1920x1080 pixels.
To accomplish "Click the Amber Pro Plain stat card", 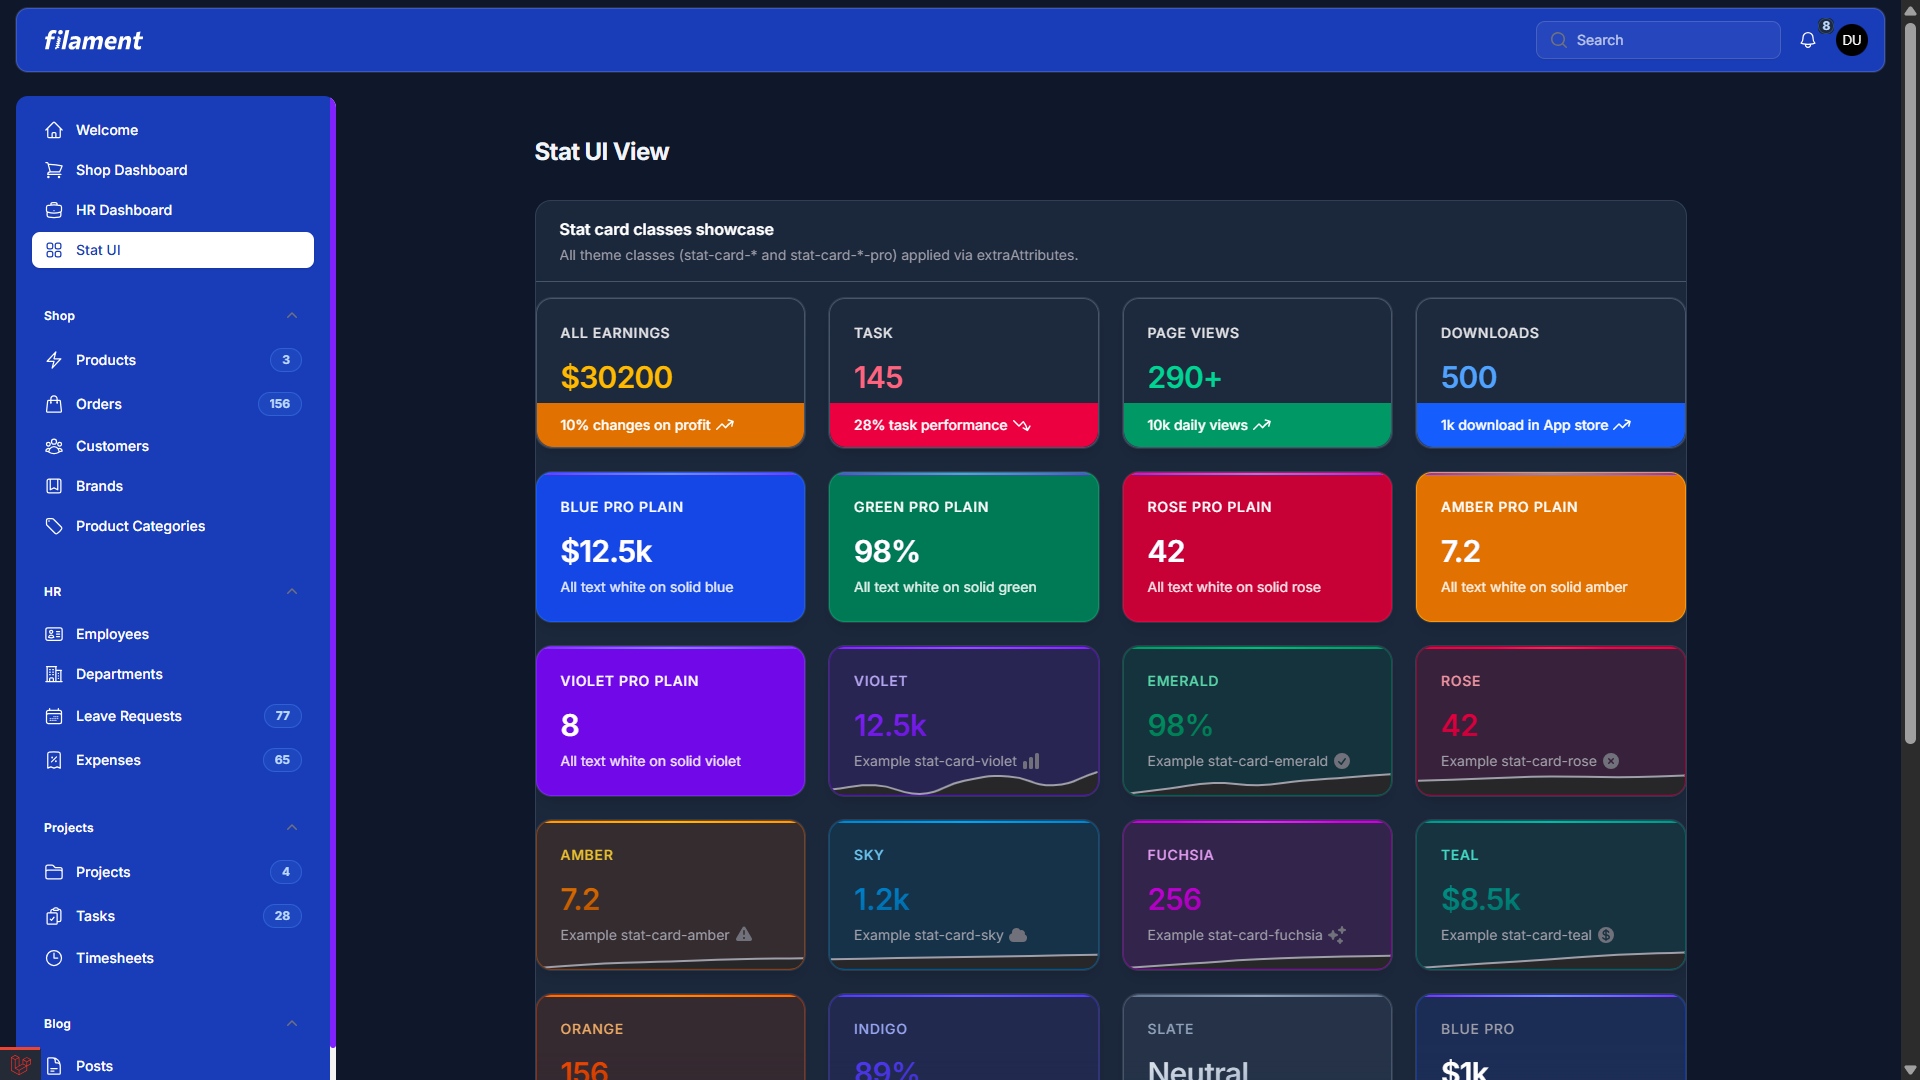I will click(1551, 547).
